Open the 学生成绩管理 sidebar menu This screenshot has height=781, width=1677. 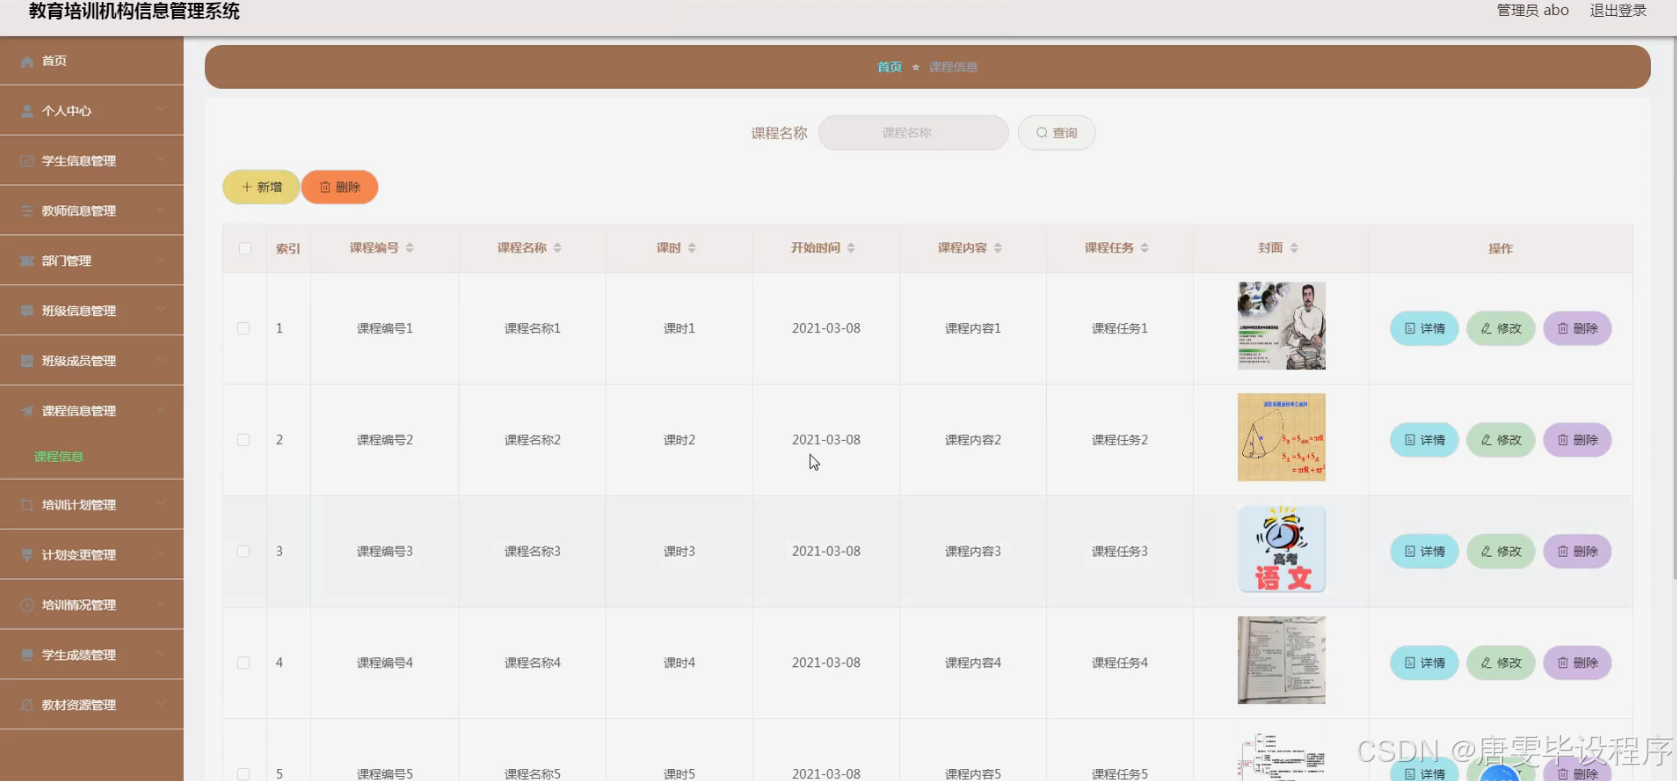92,655
